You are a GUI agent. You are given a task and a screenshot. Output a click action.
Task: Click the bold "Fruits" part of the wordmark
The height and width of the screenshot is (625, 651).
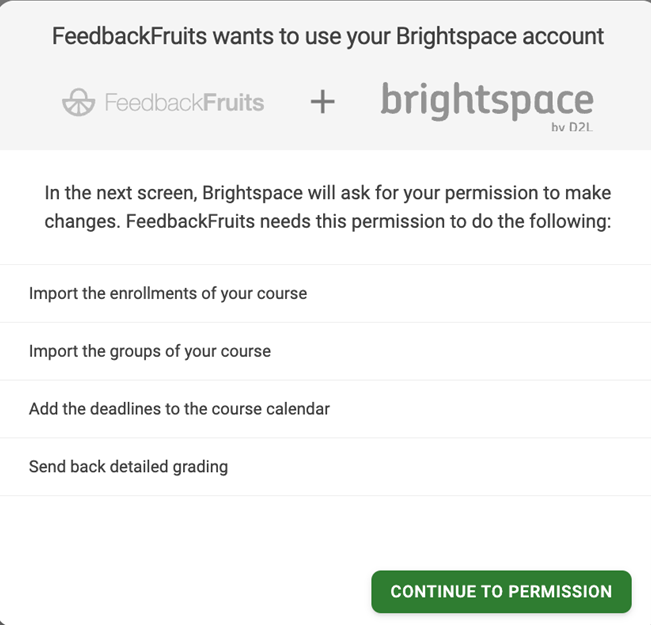tap(231, 102)
